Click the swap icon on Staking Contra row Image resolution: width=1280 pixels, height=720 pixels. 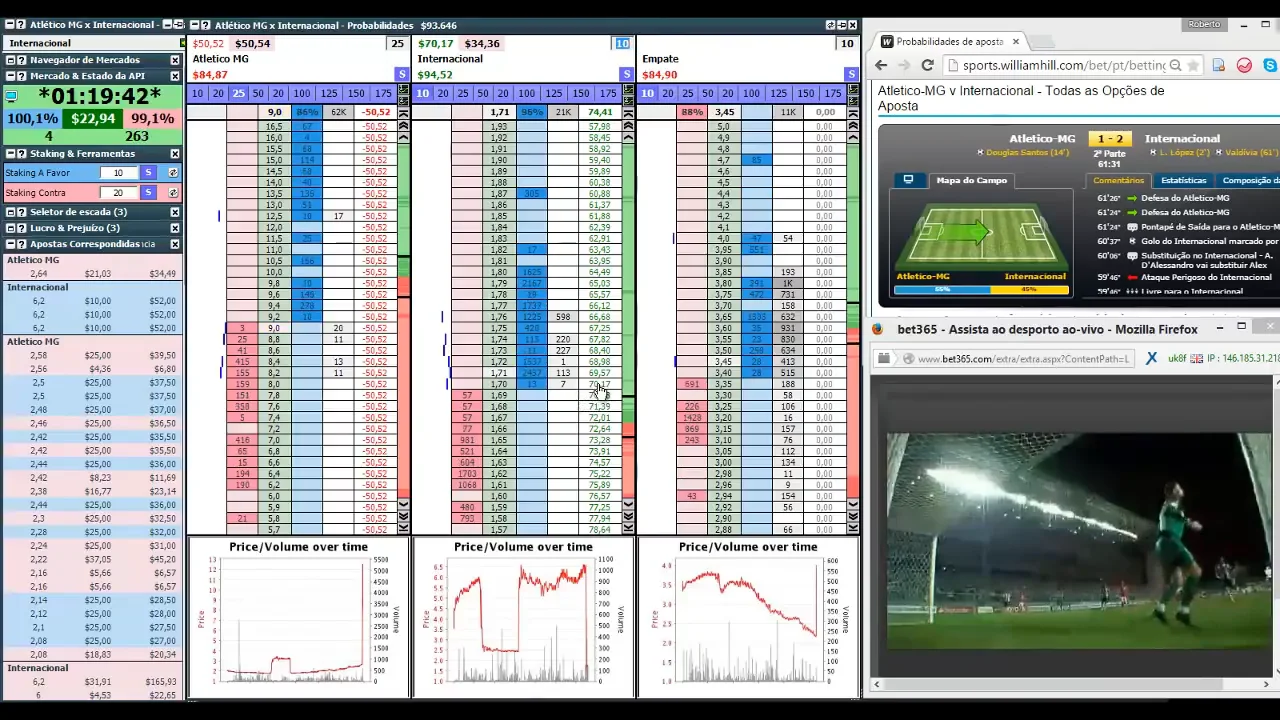click(172, 193)
